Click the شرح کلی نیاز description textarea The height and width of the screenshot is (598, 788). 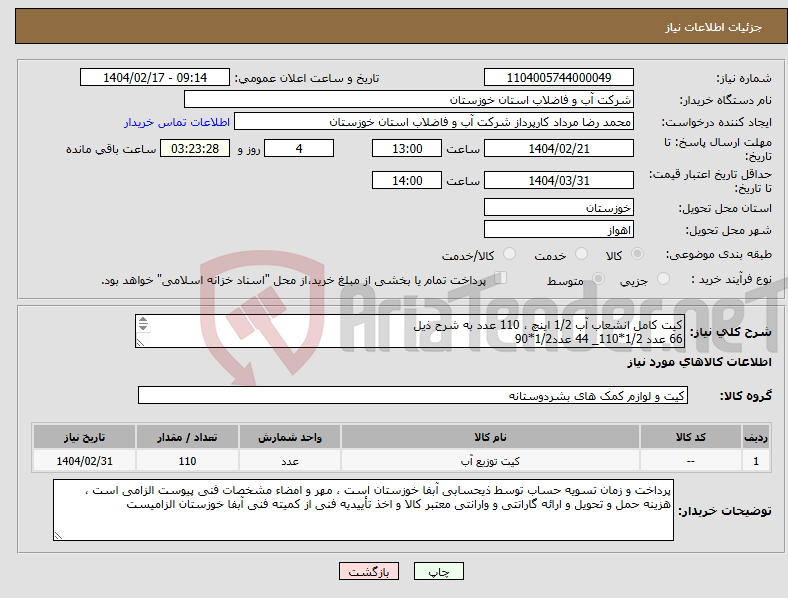[x=410, y=331]
